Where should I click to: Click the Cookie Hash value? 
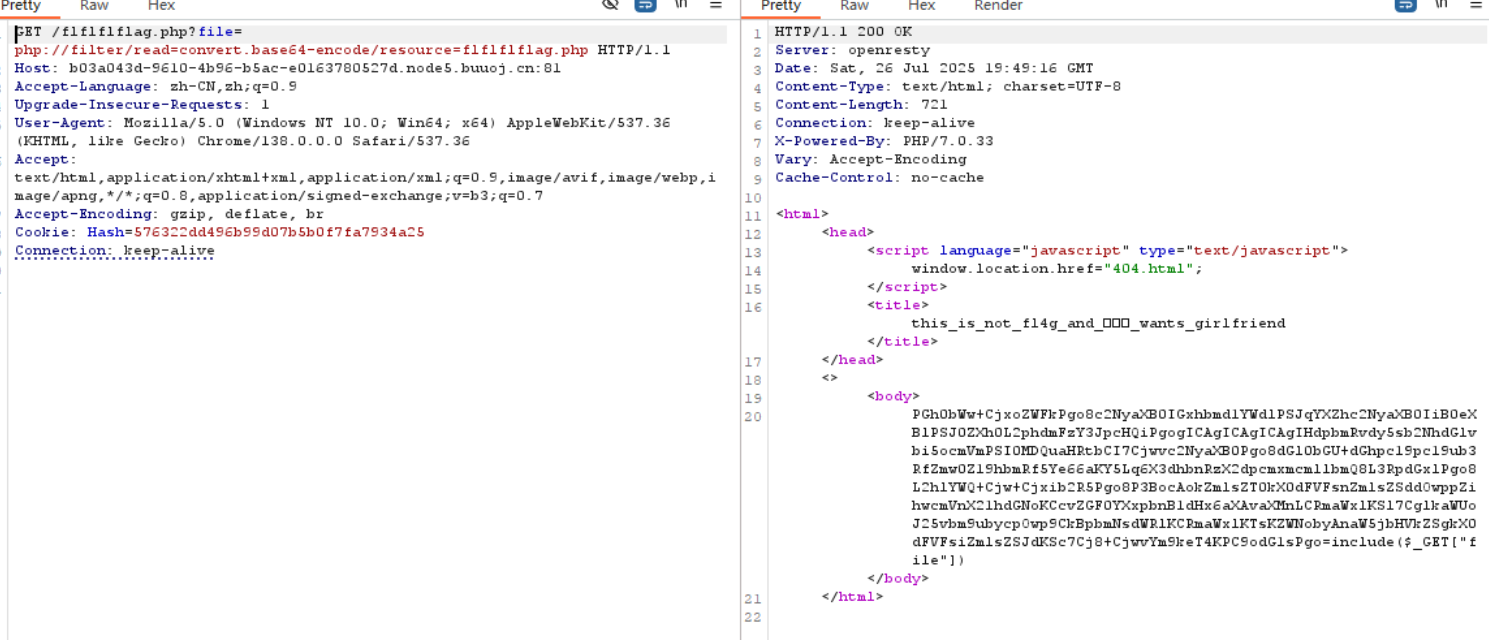coord(279,231)
